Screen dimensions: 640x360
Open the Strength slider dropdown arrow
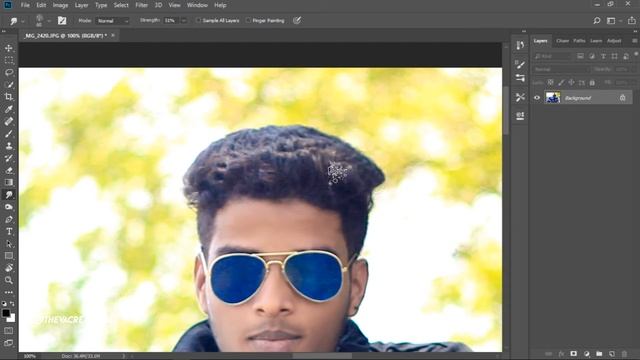point(184,20)
